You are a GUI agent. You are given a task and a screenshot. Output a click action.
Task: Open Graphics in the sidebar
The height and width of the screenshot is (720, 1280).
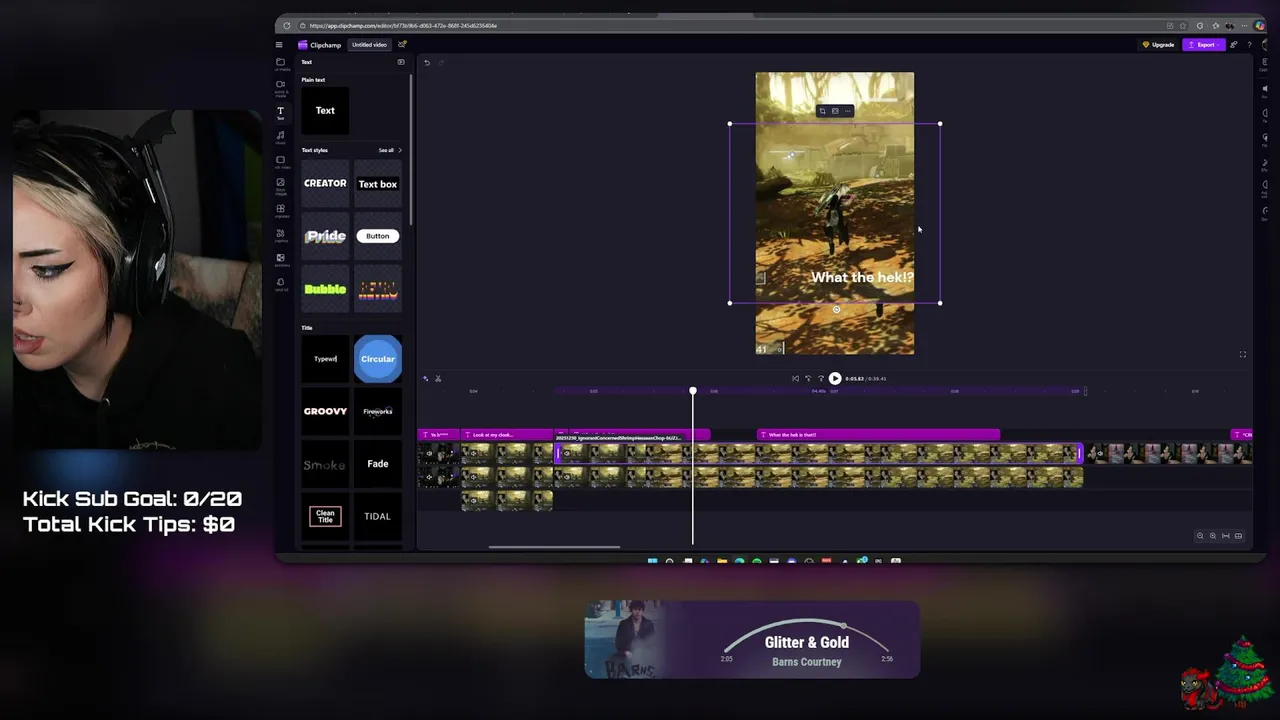click(281, 235)
